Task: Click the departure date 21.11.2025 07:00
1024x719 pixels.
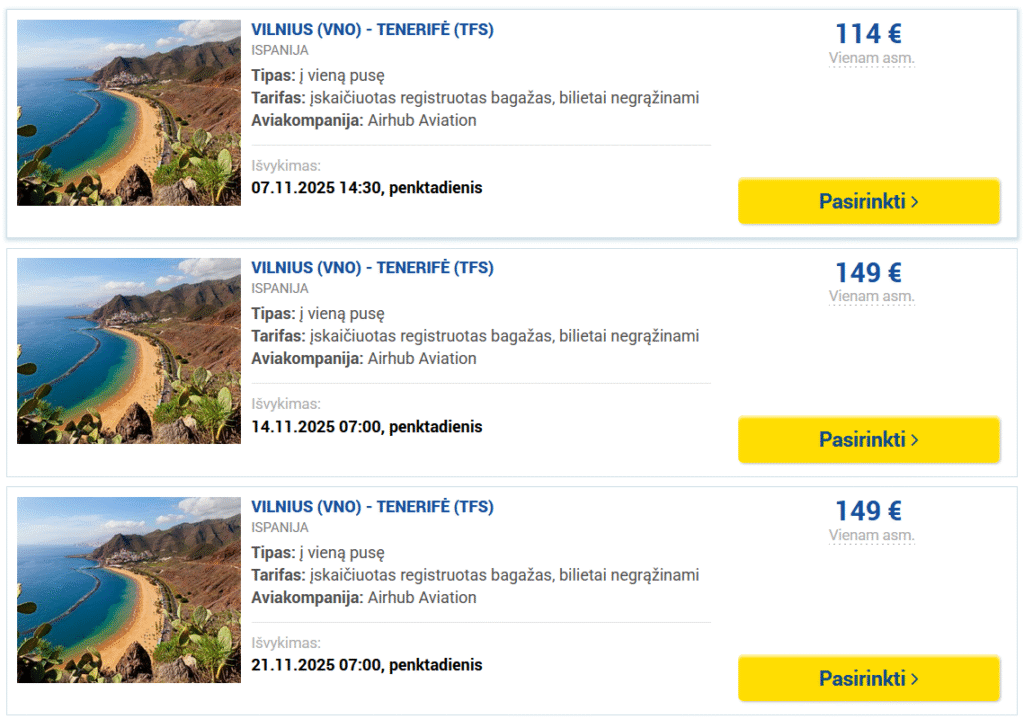Action: pos(366,665)
